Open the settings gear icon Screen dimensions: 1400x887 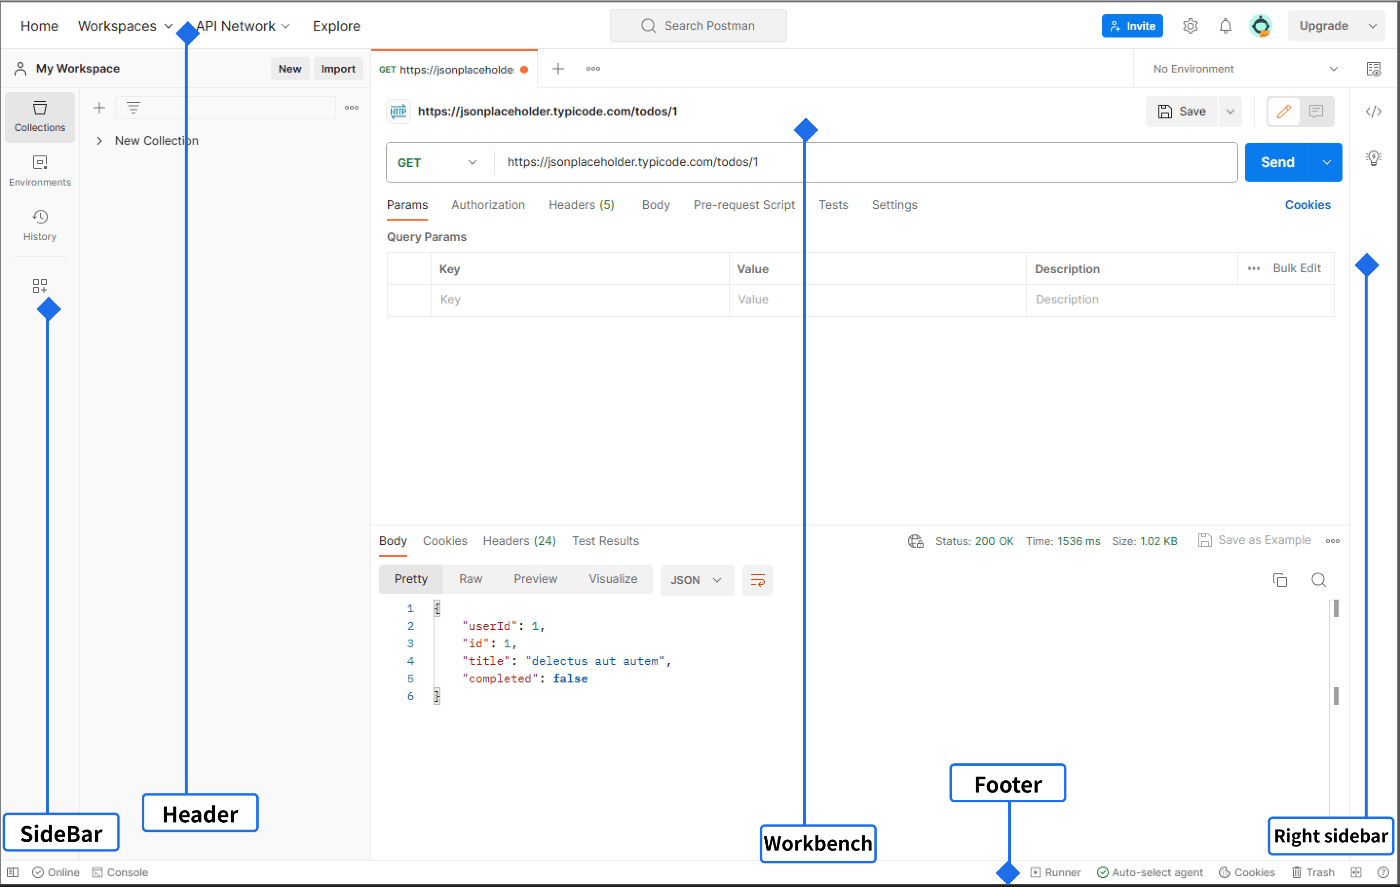click(x=1190, y=26)
